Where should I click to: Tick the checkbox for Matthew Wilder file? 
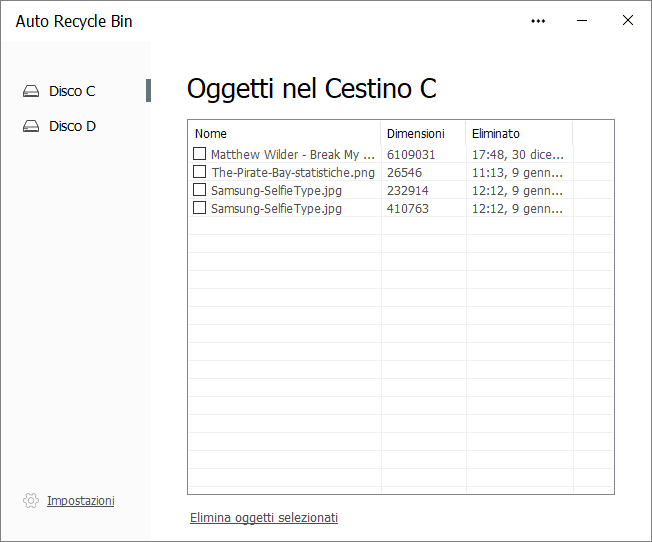200,154
